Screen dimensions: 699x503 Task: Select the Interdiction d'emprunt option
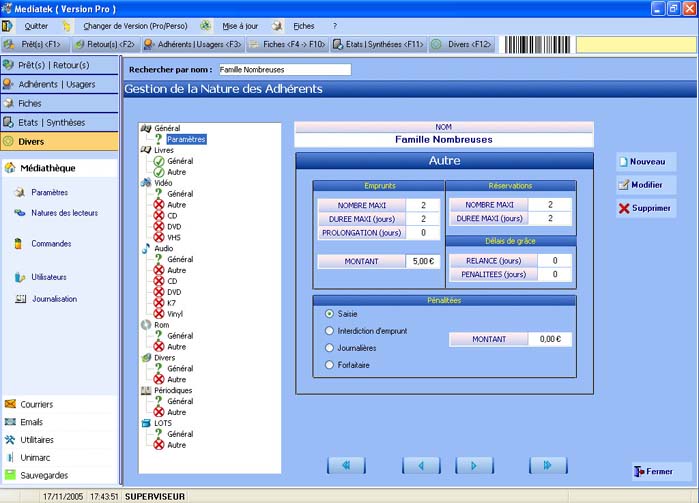click(329, 331)
